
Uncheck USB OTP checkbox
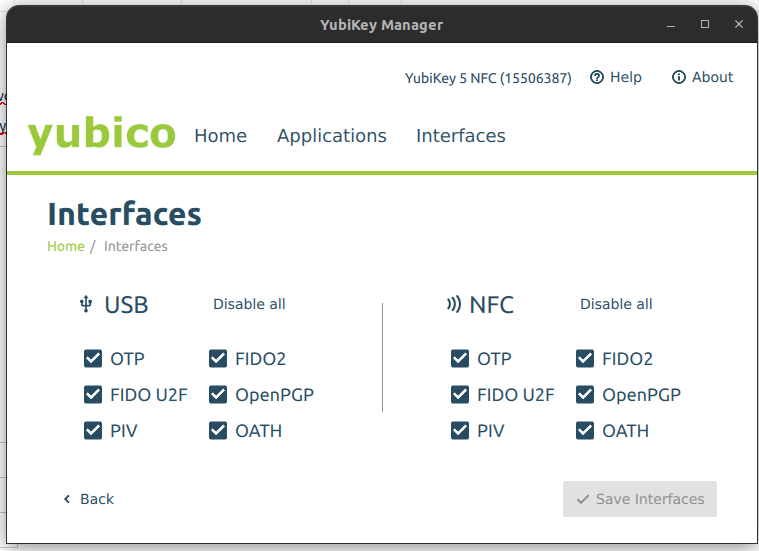point(93,359)
